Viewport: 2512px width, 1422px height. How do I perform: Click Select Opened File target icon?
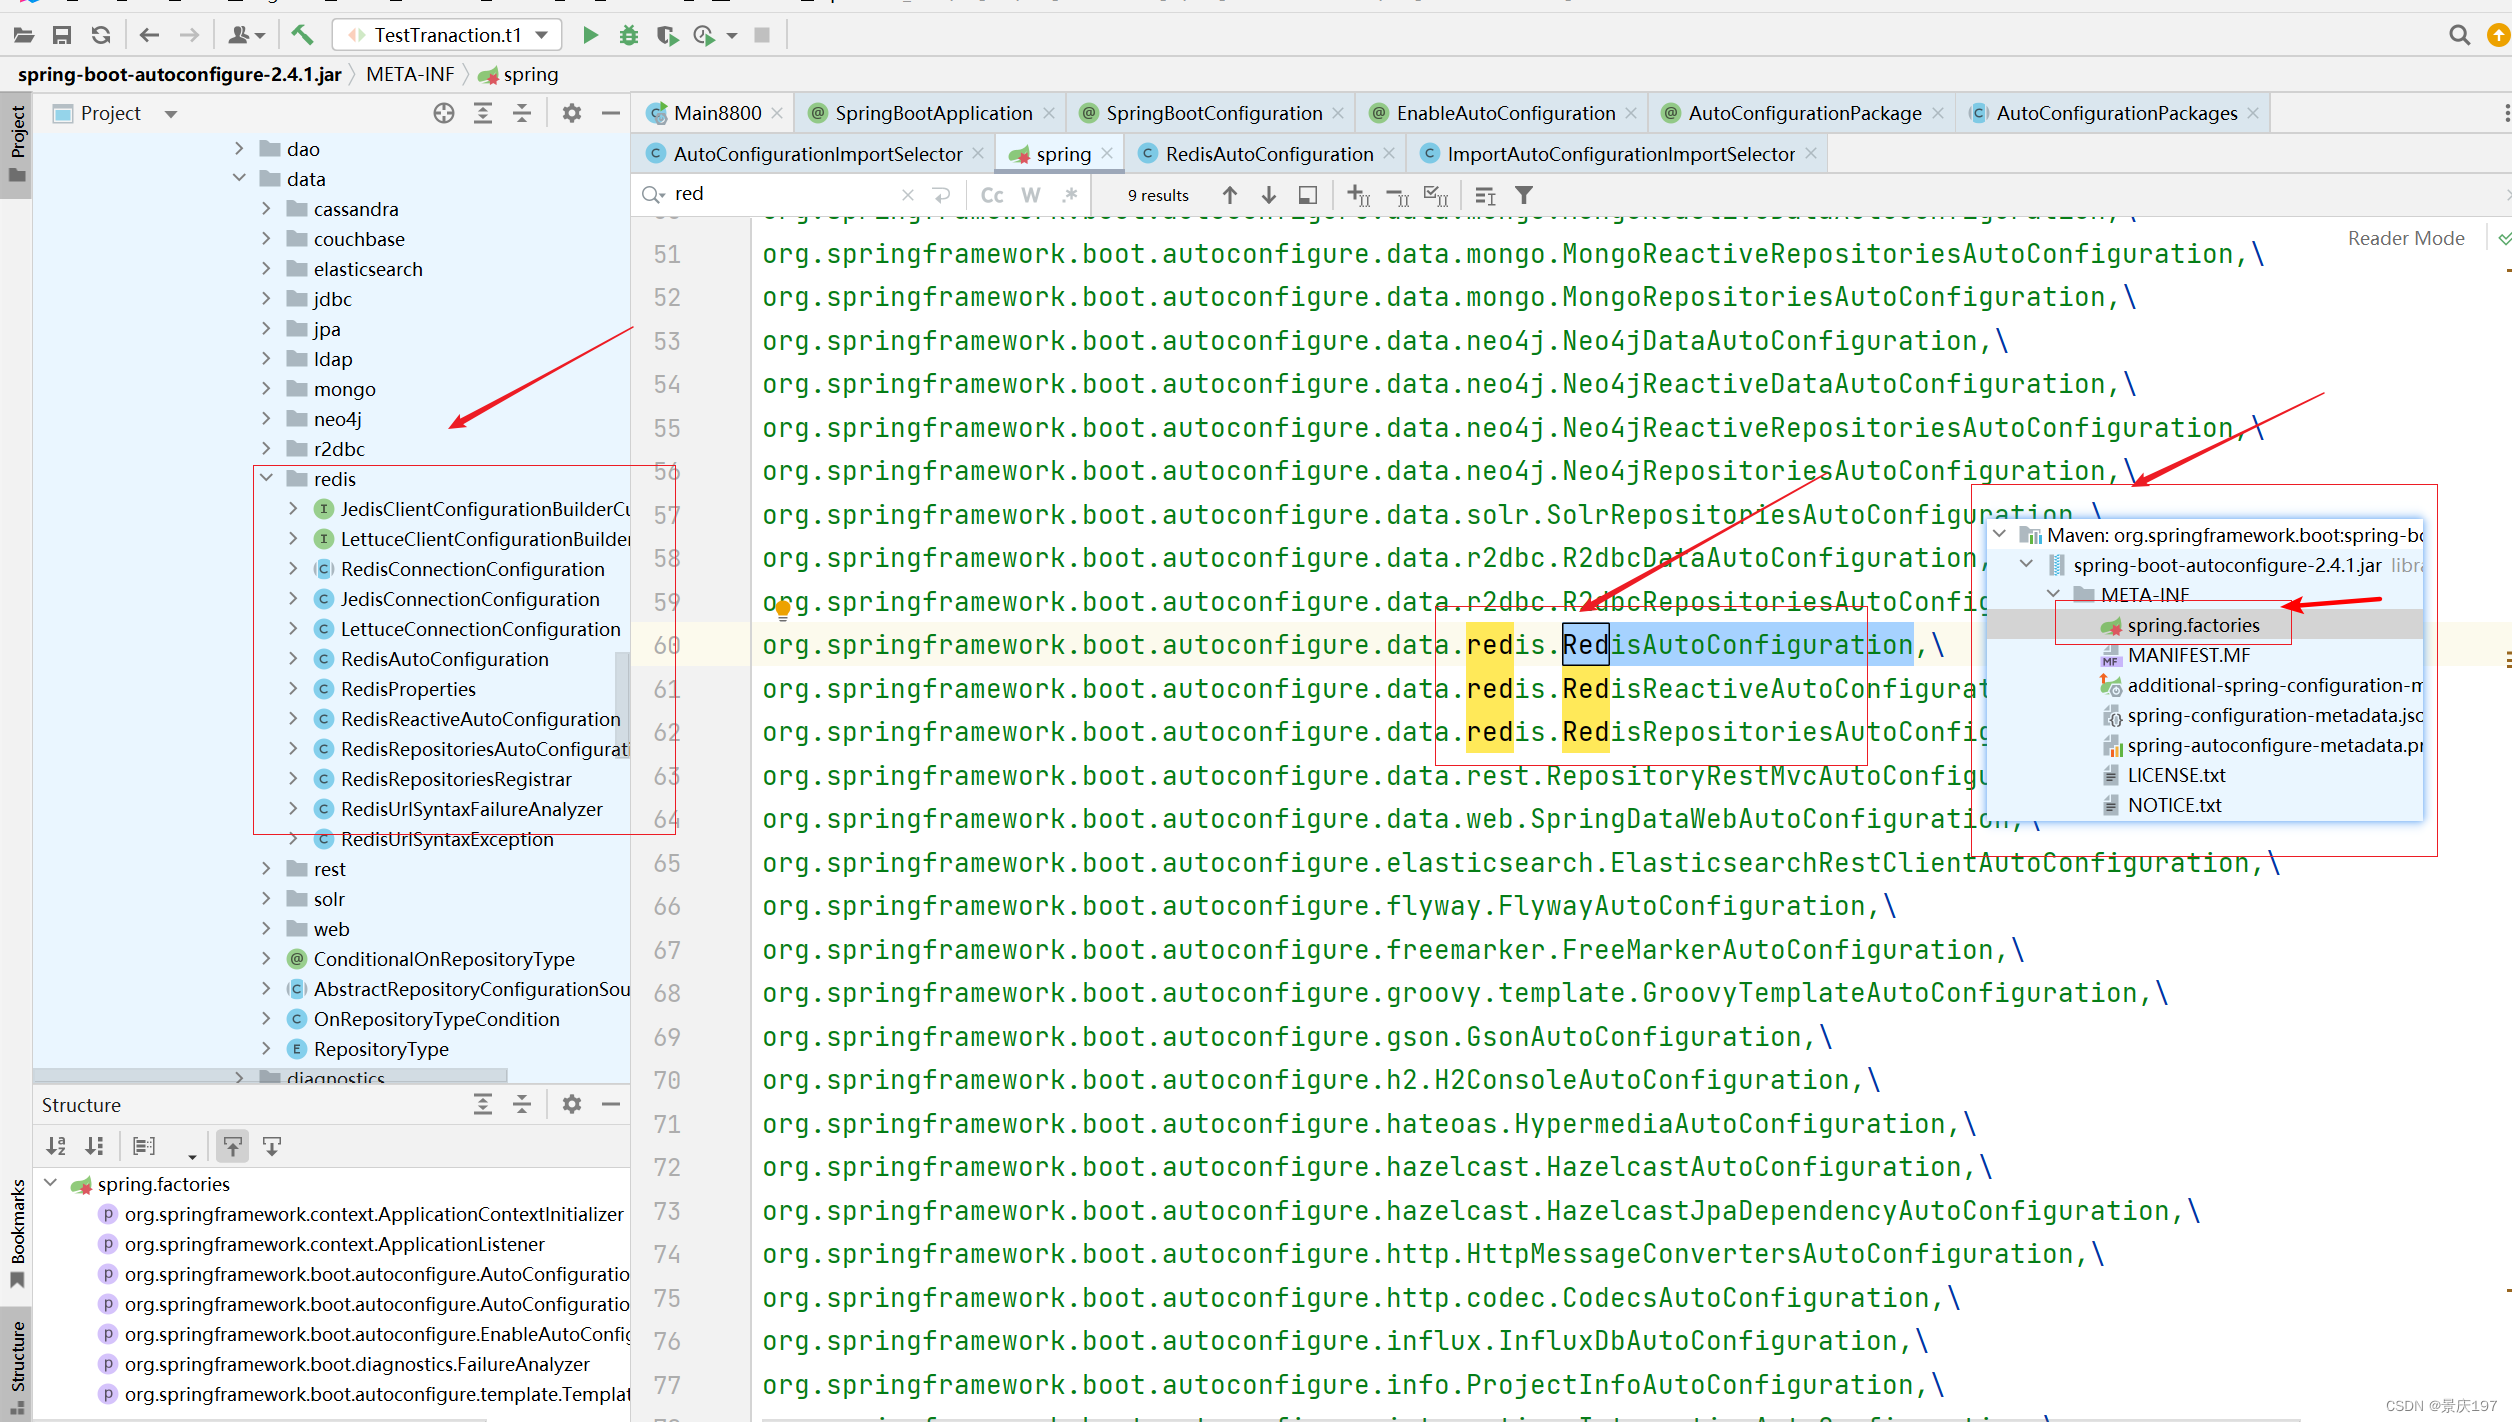(x=444, y=113)
